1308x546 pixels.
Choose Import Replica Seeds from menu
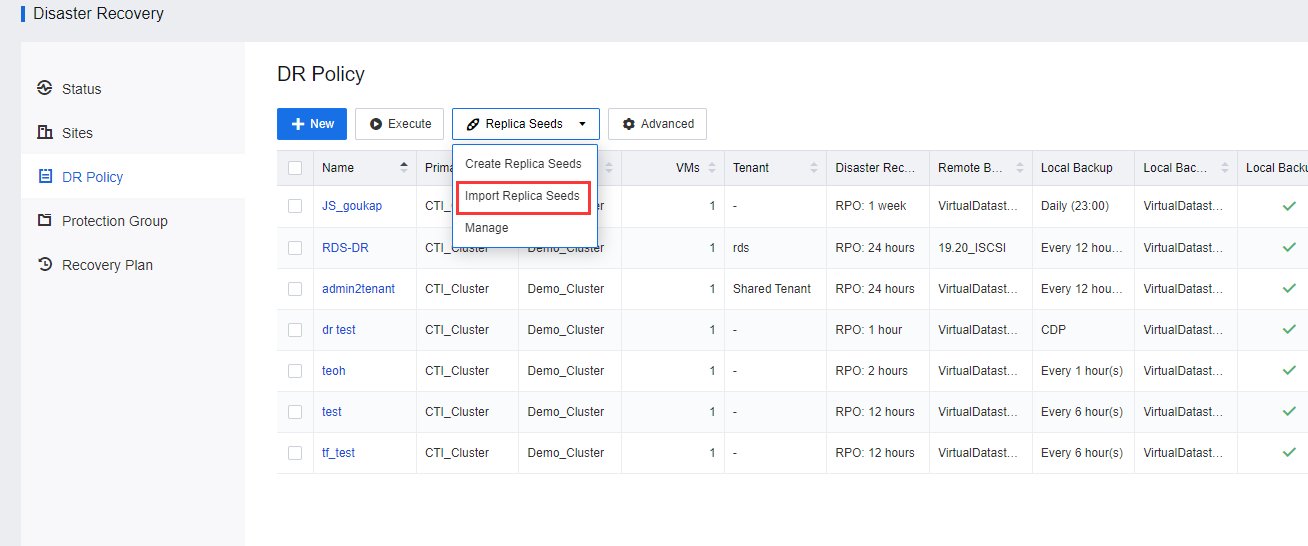tap(522, 196)
